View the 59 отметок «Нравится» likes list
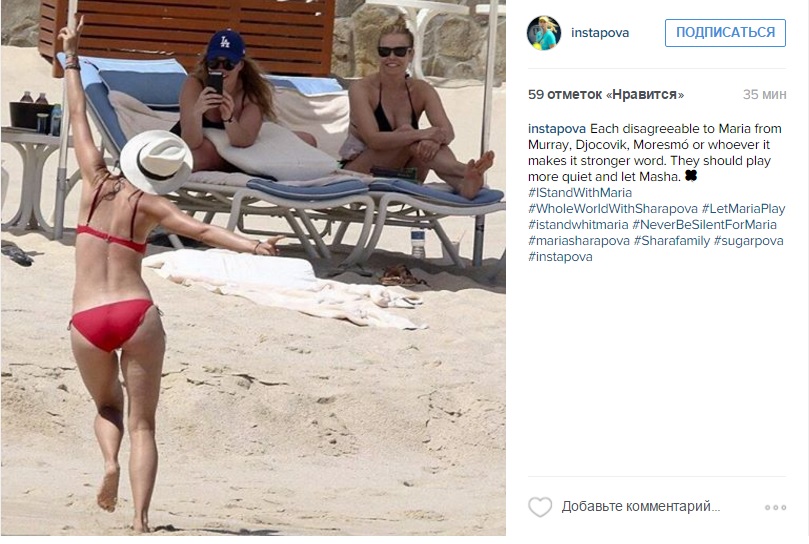Image resolution: width=809 pixels, height=544 pixels. click(606, 94)
